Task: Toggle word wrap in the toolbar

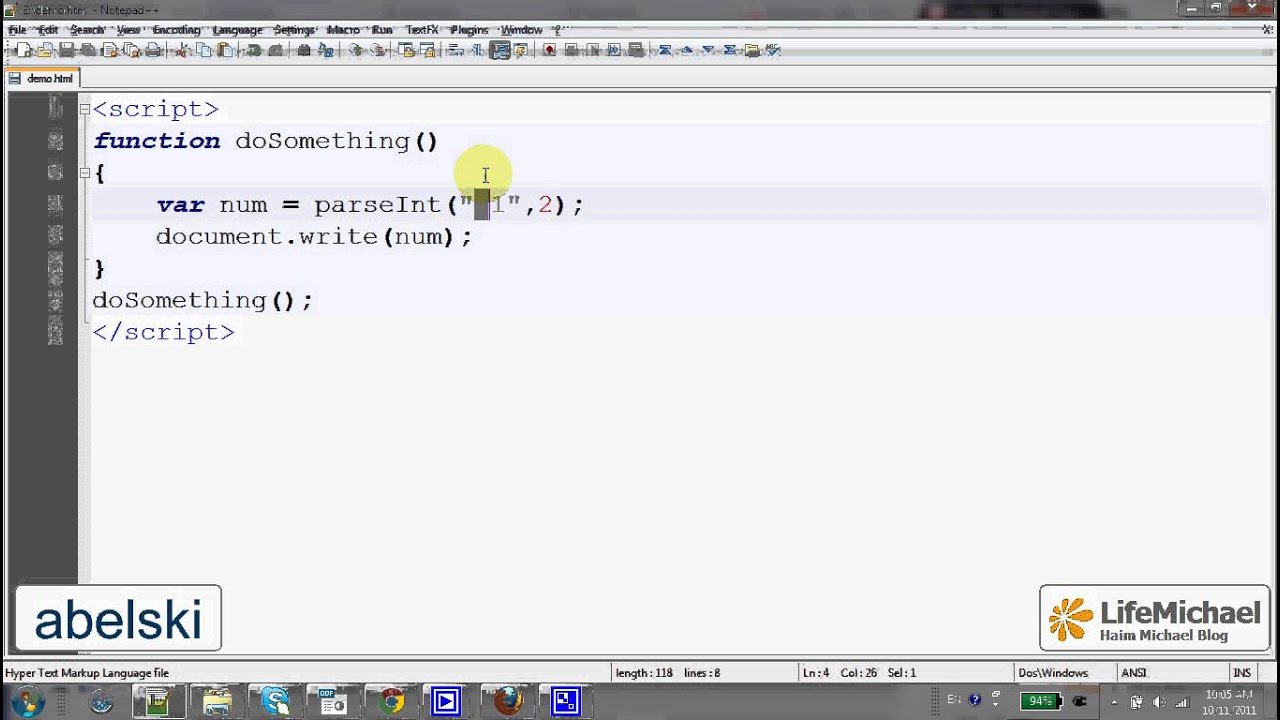Action: click(x=455, y=50)
